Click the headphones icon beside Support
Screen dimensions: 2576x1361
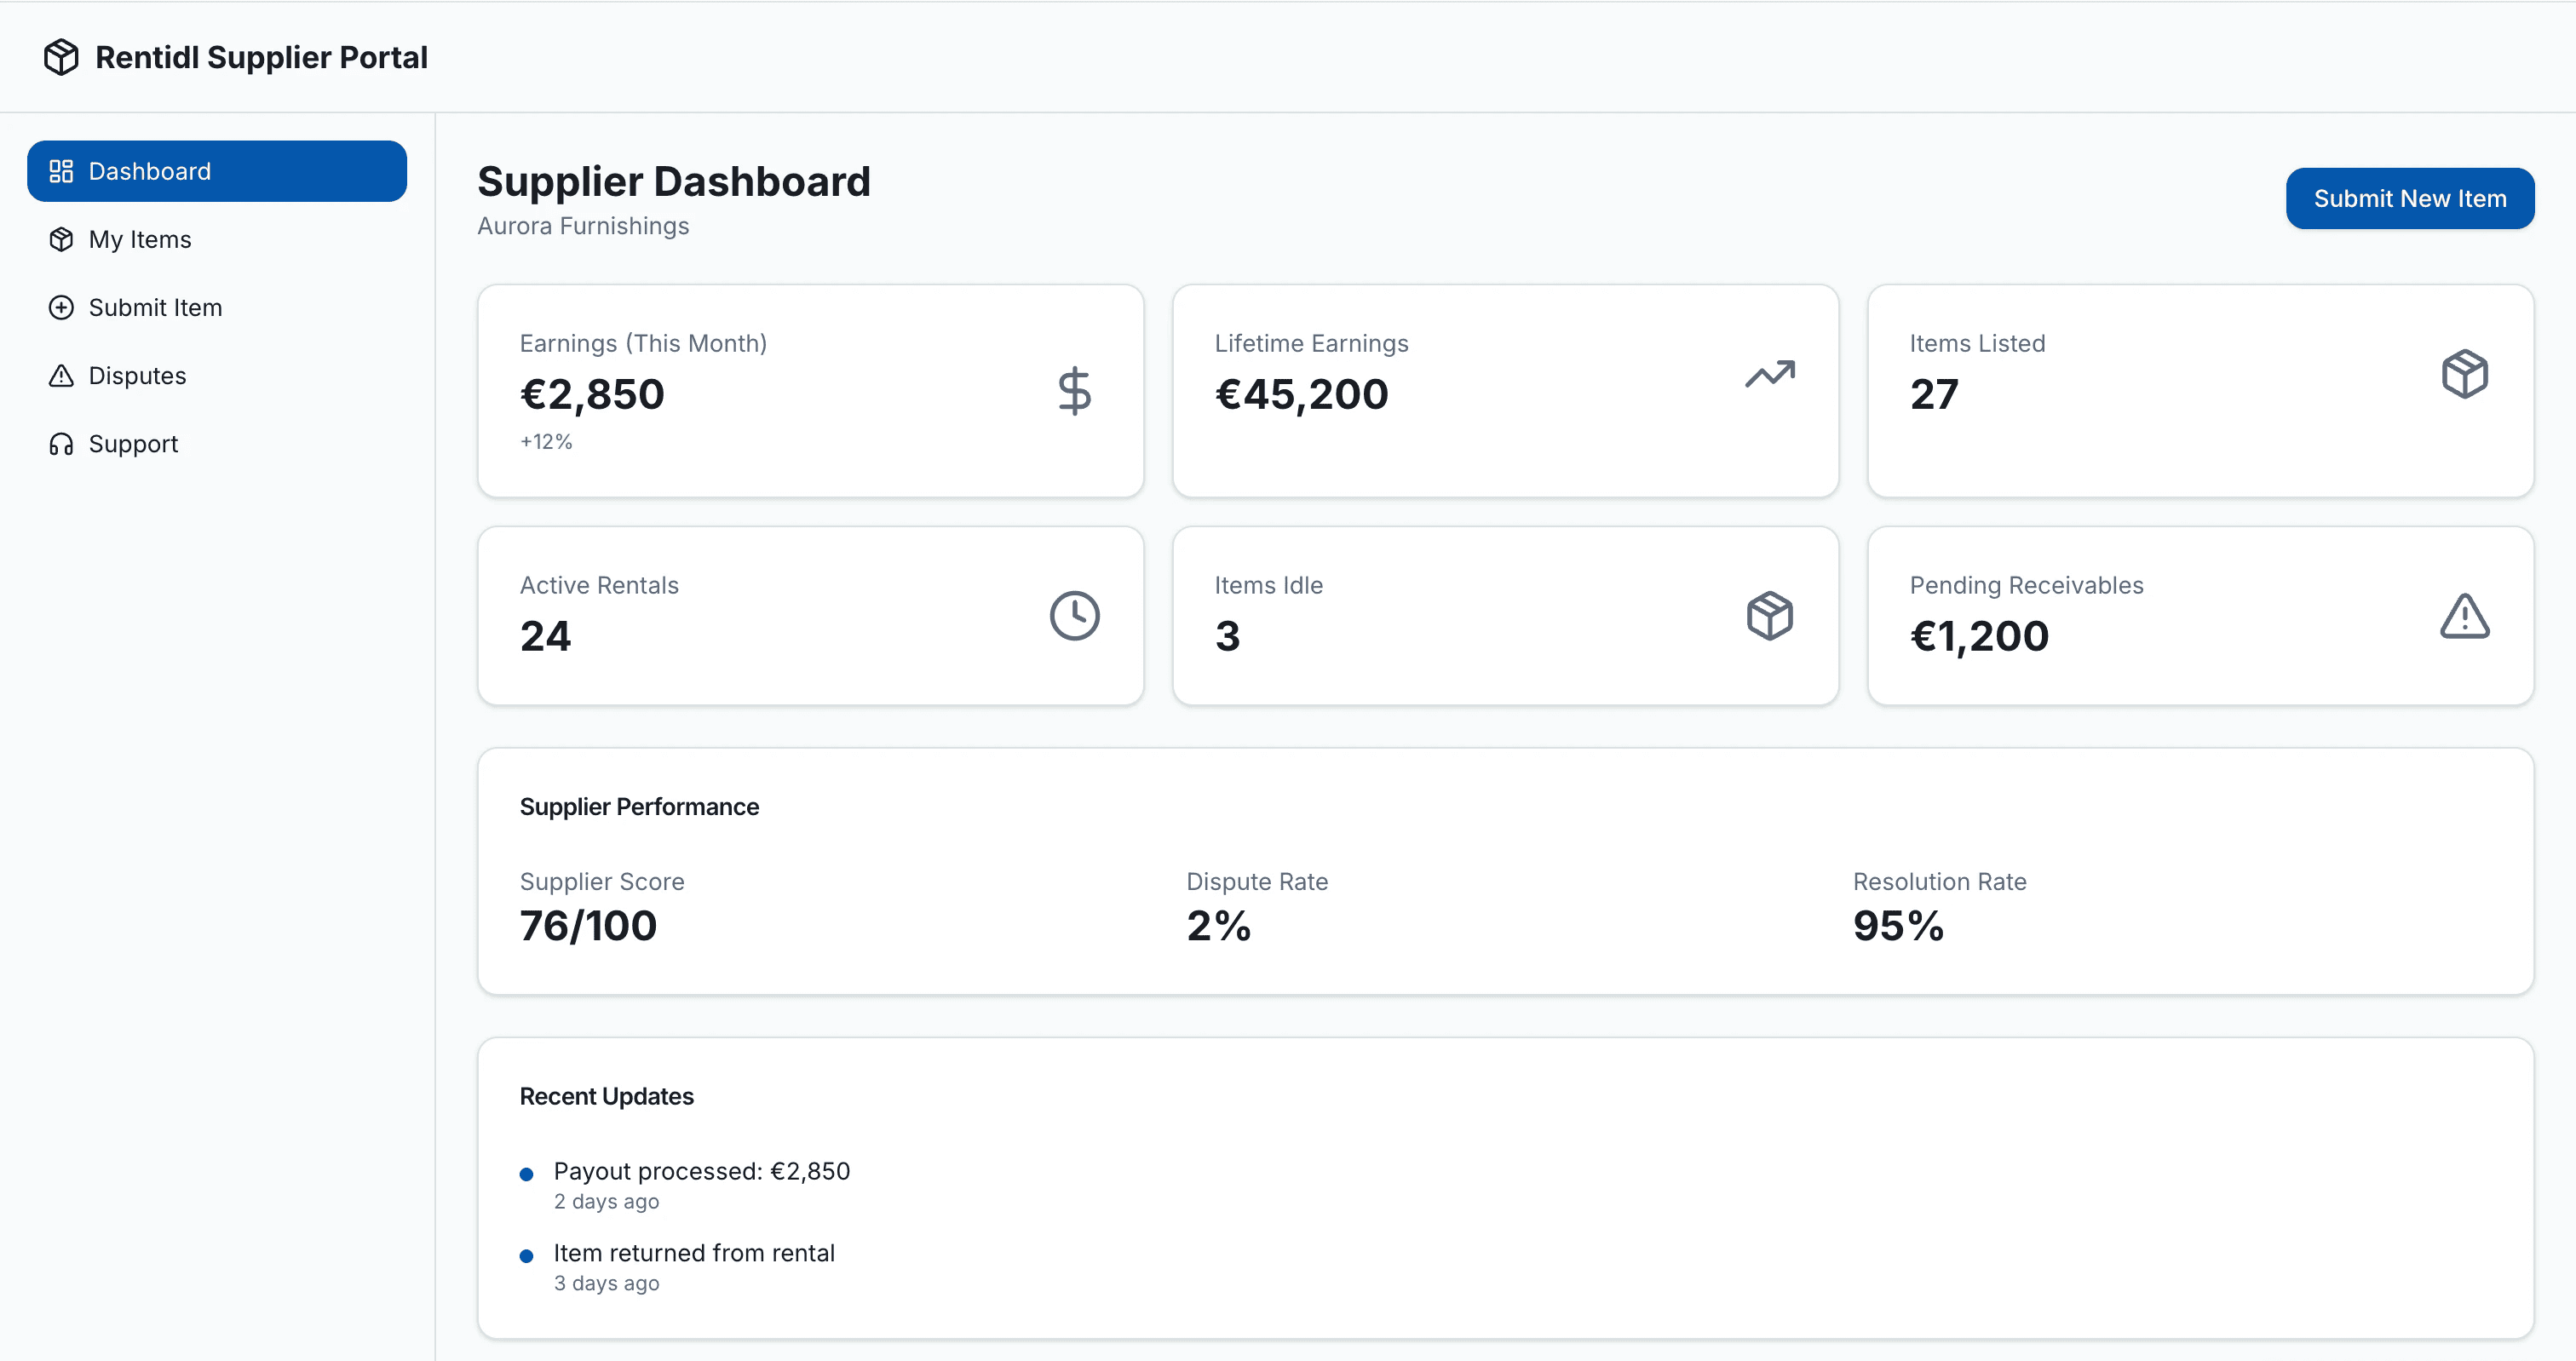pyautogui.click(x=61, y=444)
